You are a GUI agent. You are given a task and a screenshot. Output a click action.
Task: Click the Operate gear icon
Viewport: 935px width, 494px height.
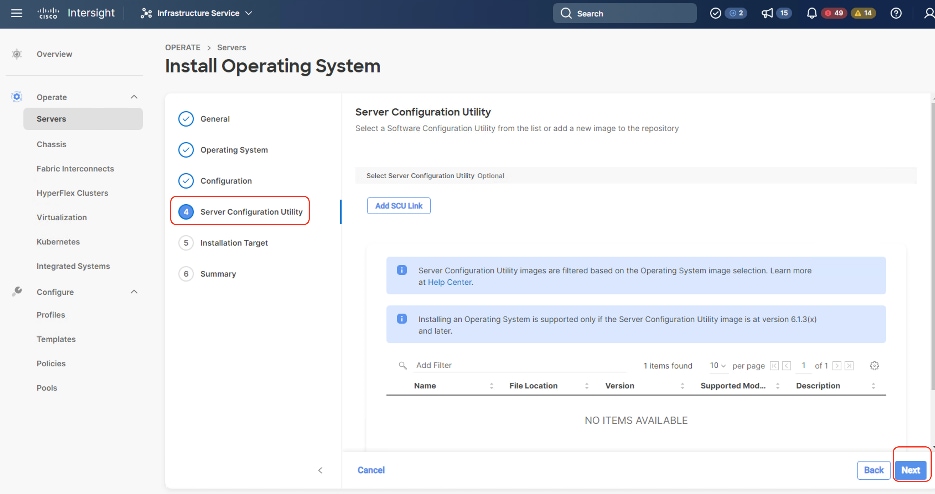[x=17, y=97]
